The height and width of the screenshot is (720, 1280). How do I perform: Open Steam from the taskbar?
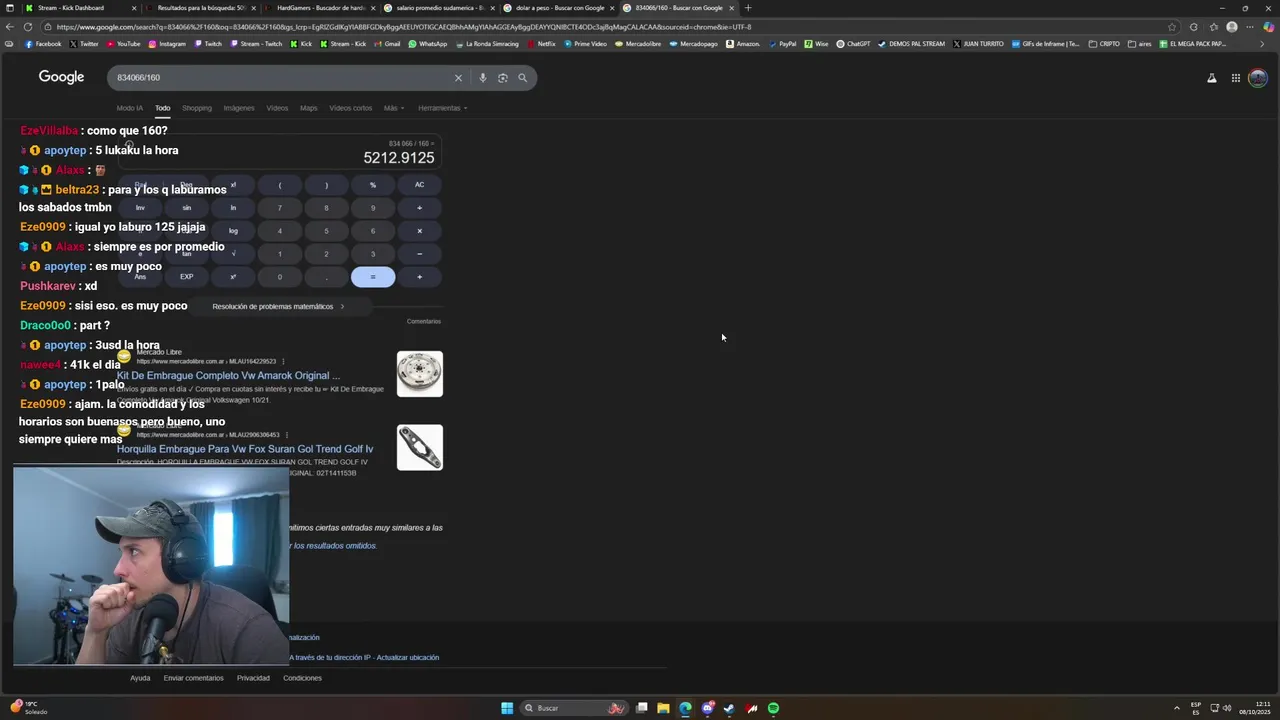[729, 708]
